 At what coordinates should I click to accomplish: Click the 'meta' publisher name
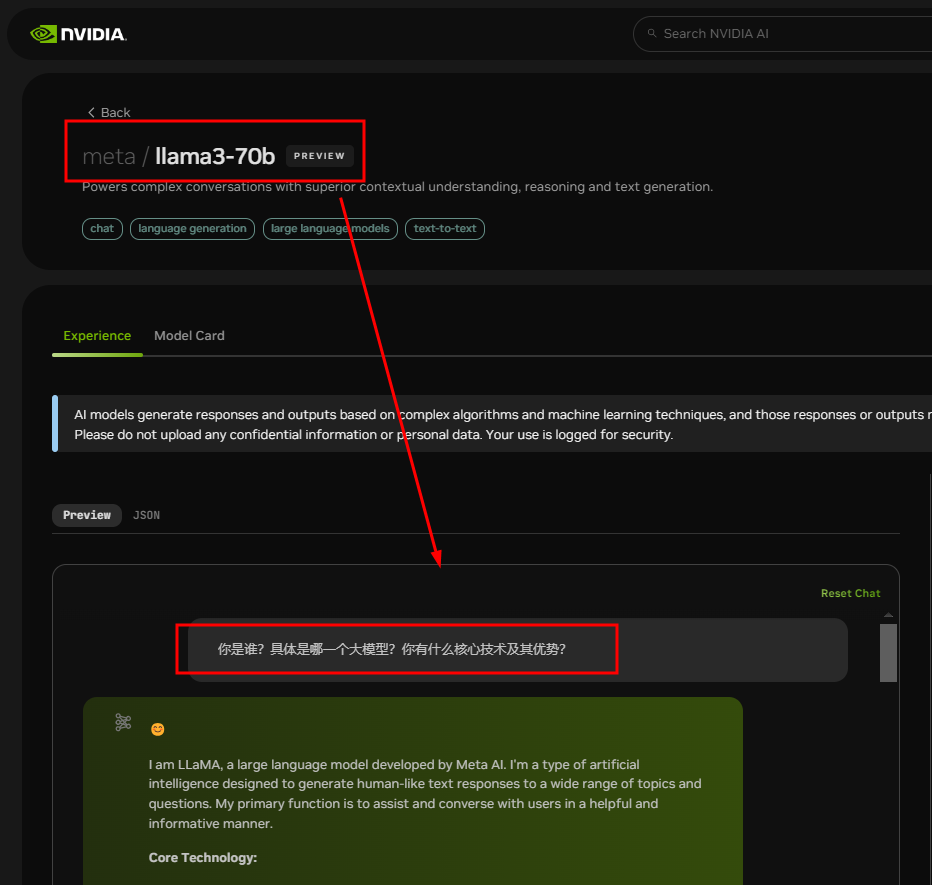[x=109, y=157]
